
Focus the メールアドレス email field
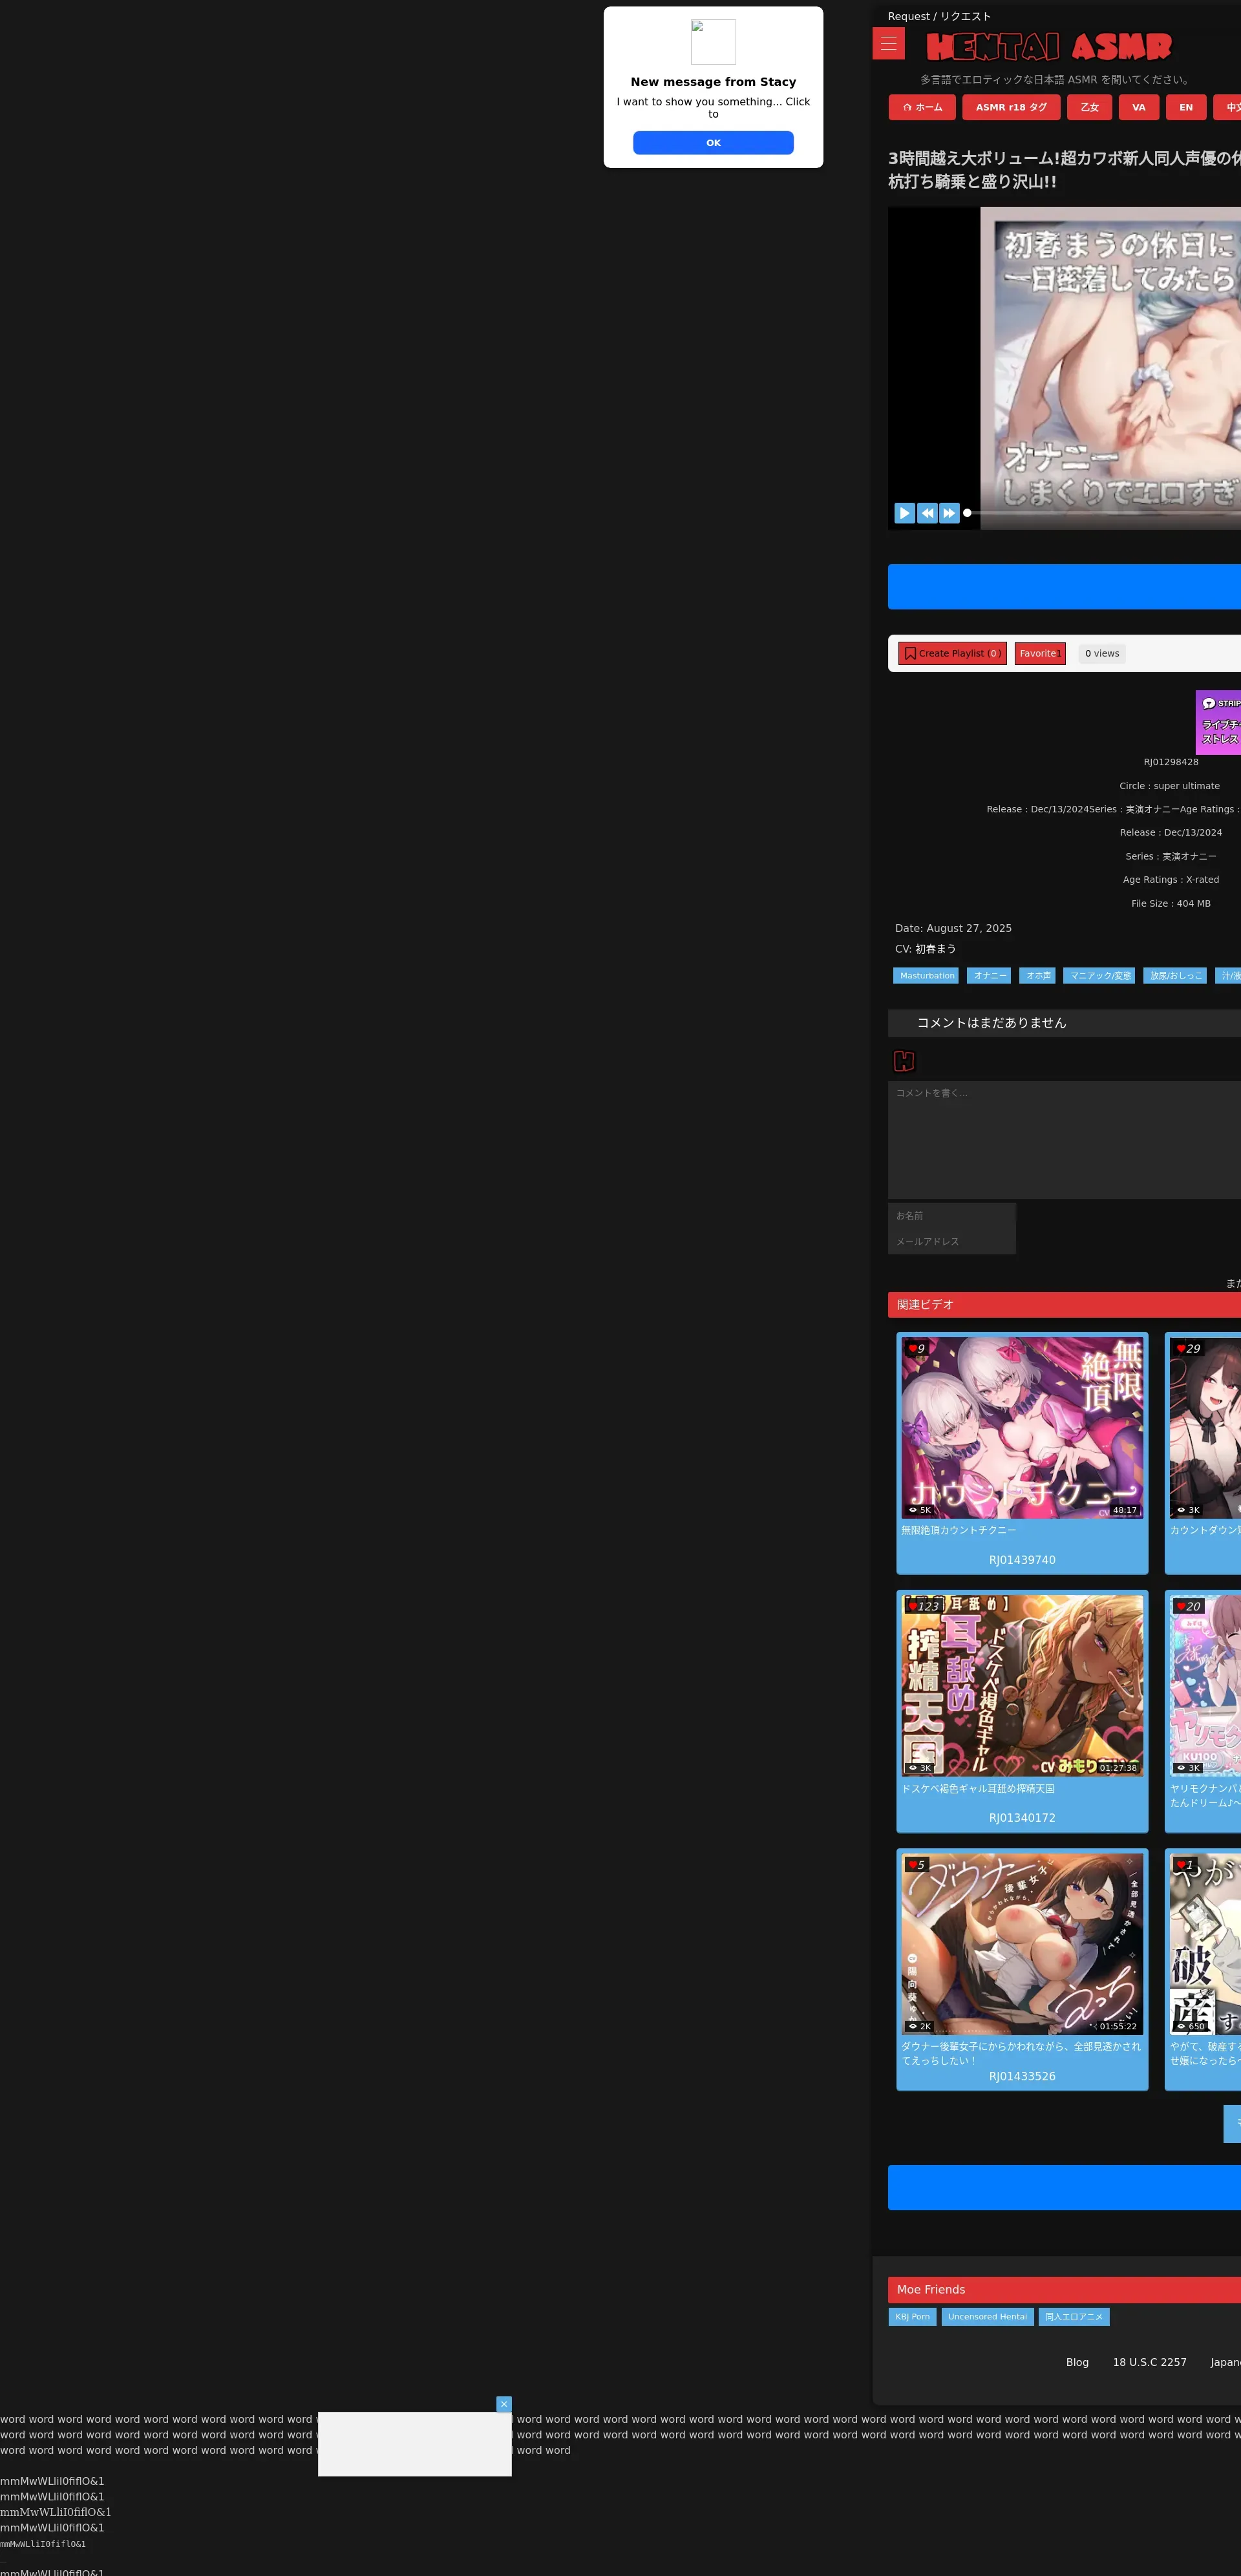click(951, 1242)
